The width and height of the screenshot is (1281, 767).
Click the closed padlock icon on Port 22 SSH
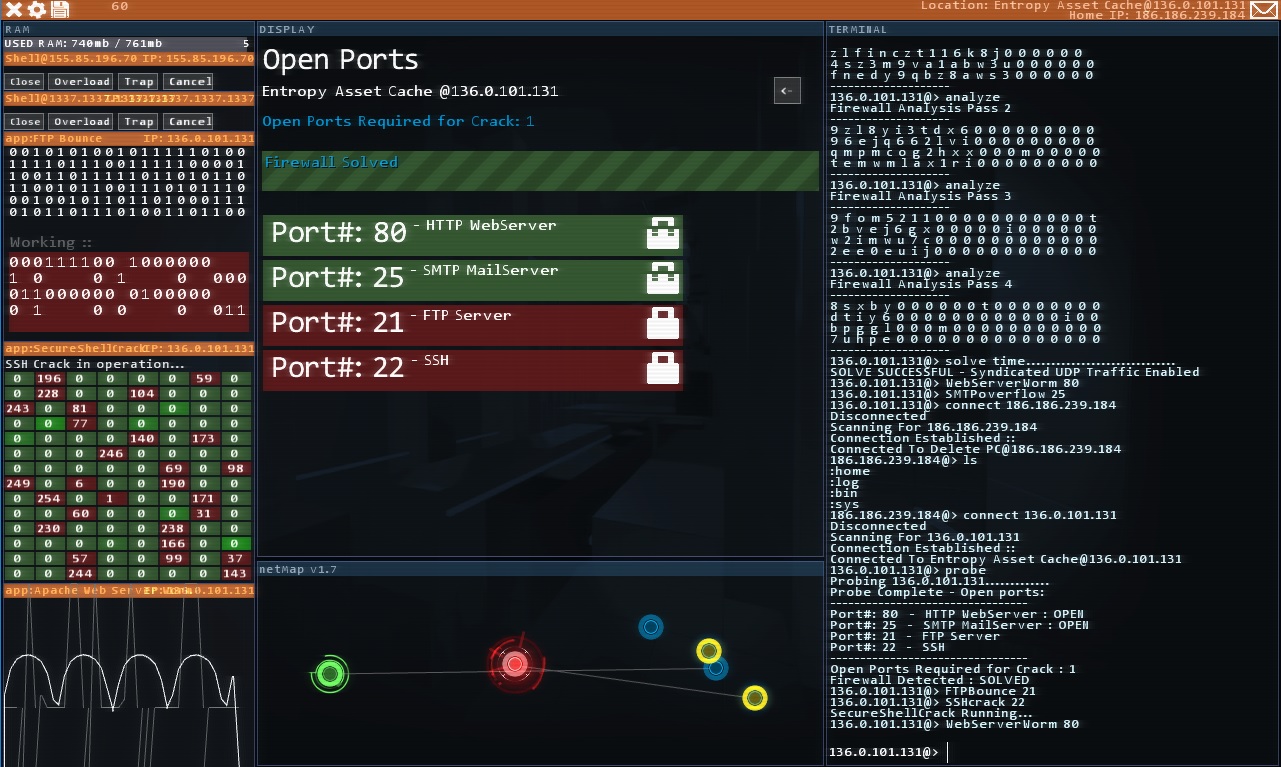663,370
